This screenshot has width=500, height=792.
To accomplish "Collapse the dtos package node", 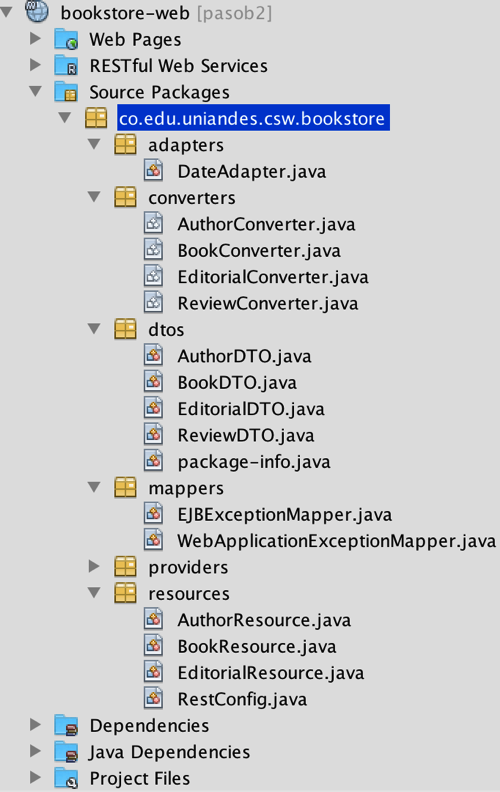I will (x=94, y=329).
